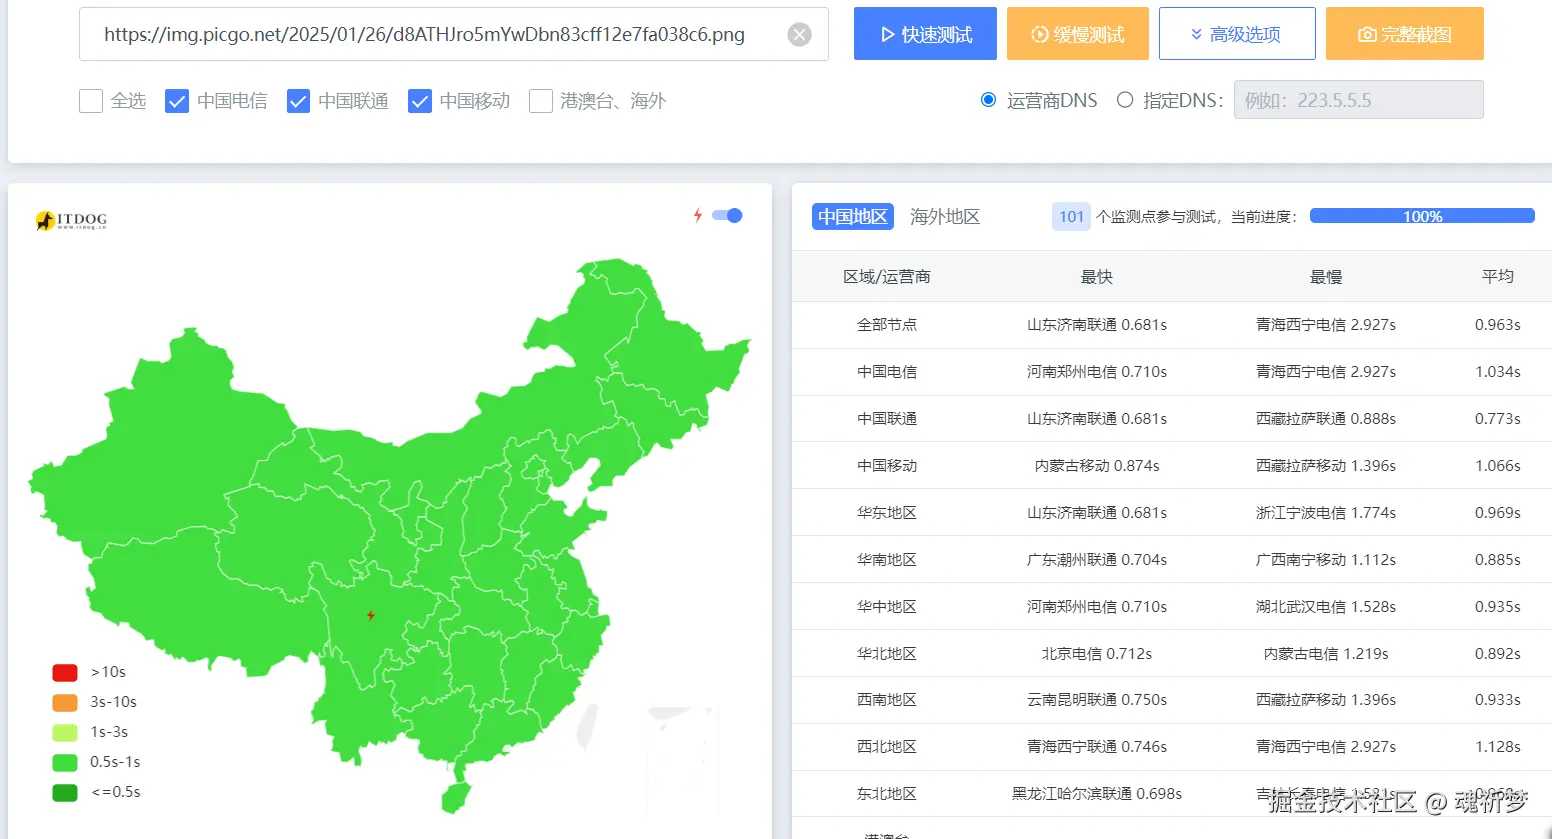Click the 0.963s average value
The height and width of the screenshot is (839, 1552).
click(1498, 325)
